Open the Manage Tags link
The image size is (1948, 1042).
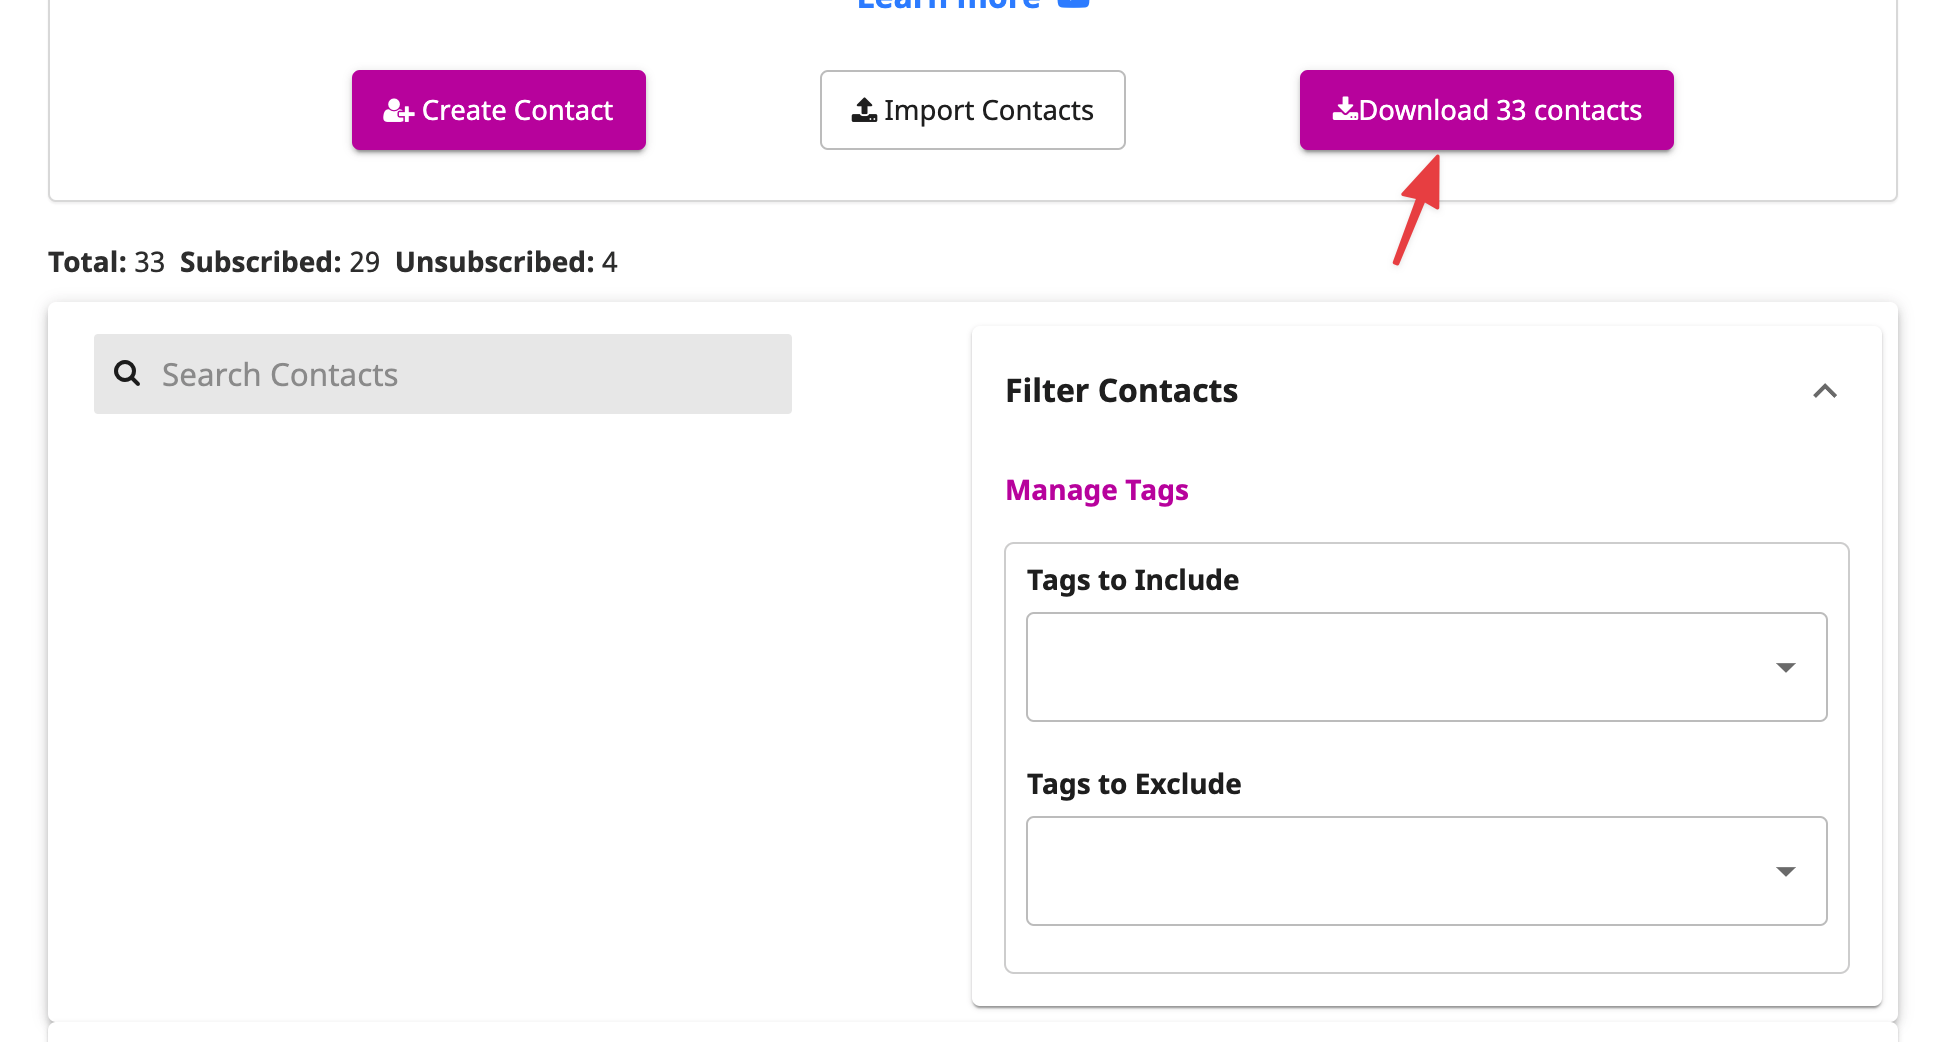coord(1097,490)
